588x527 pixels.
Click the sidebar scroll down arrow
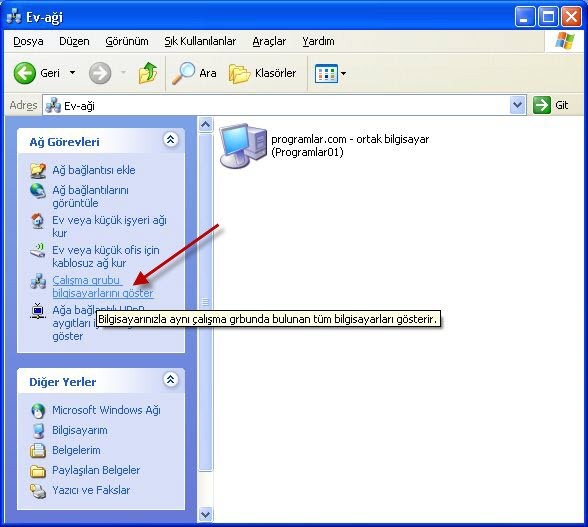(205, 514)
